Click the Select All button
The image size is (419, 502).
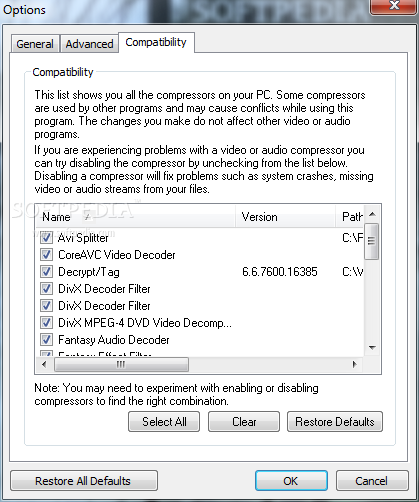164,422
